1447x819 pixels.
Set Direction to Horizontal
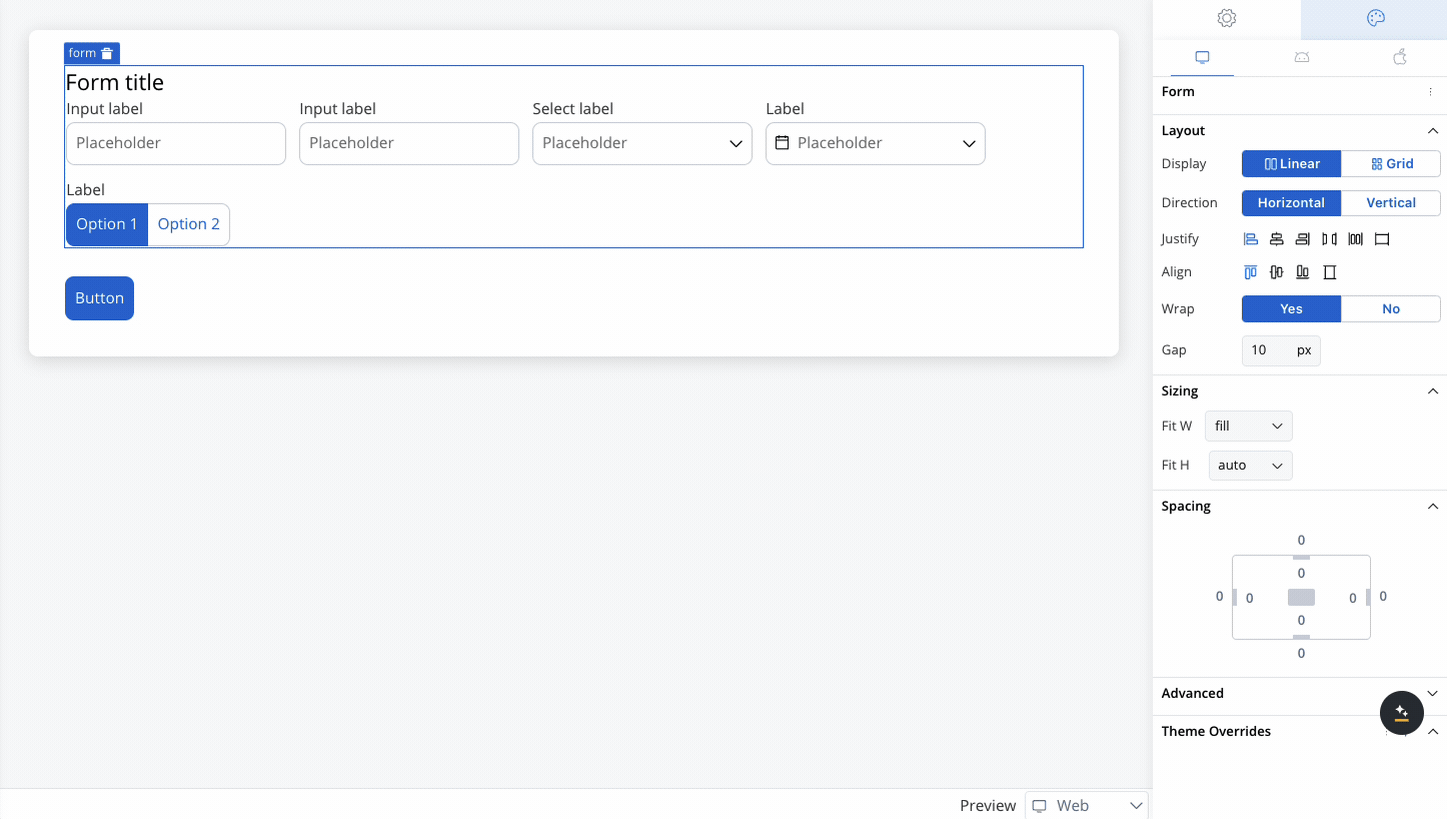click(x=1291, y=203)
